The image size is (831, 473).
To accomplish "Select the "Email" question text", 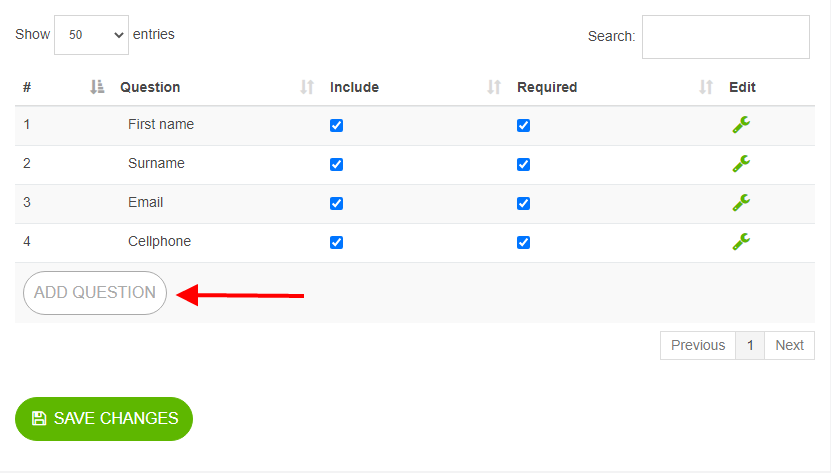I will [146, 203].
